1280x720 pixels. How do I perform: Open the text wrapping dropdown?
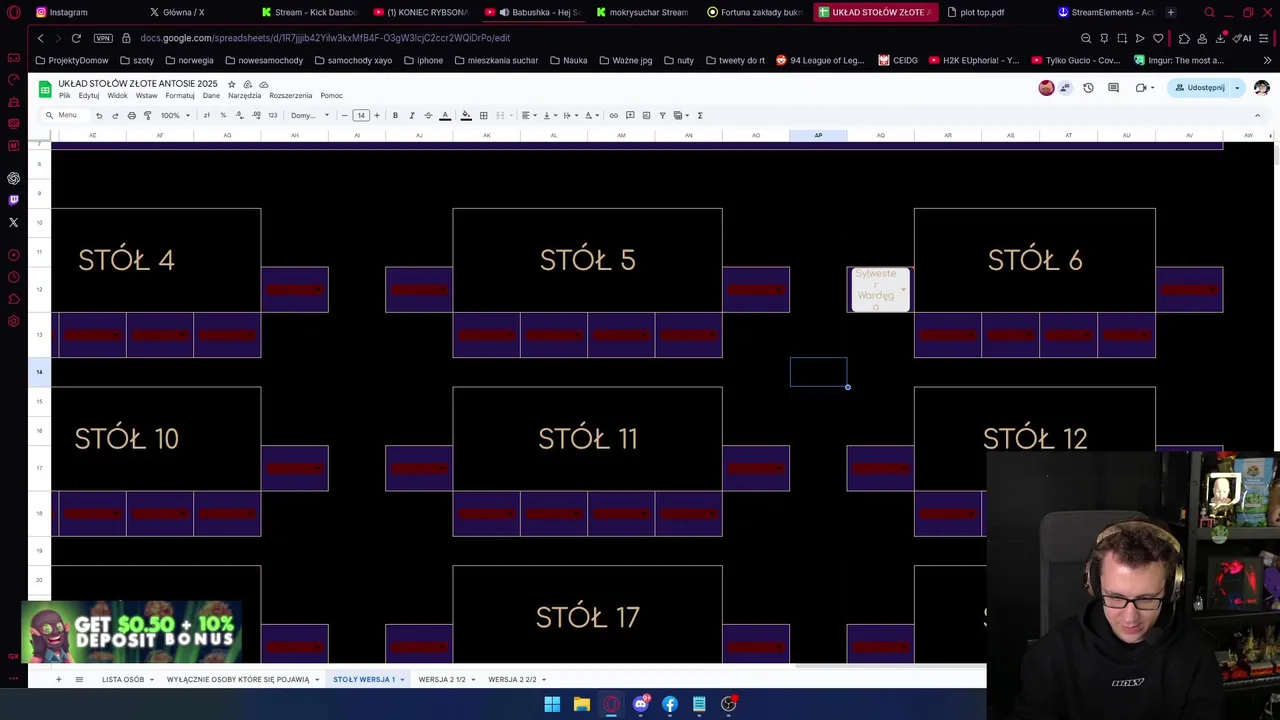[x=571, y=115]
